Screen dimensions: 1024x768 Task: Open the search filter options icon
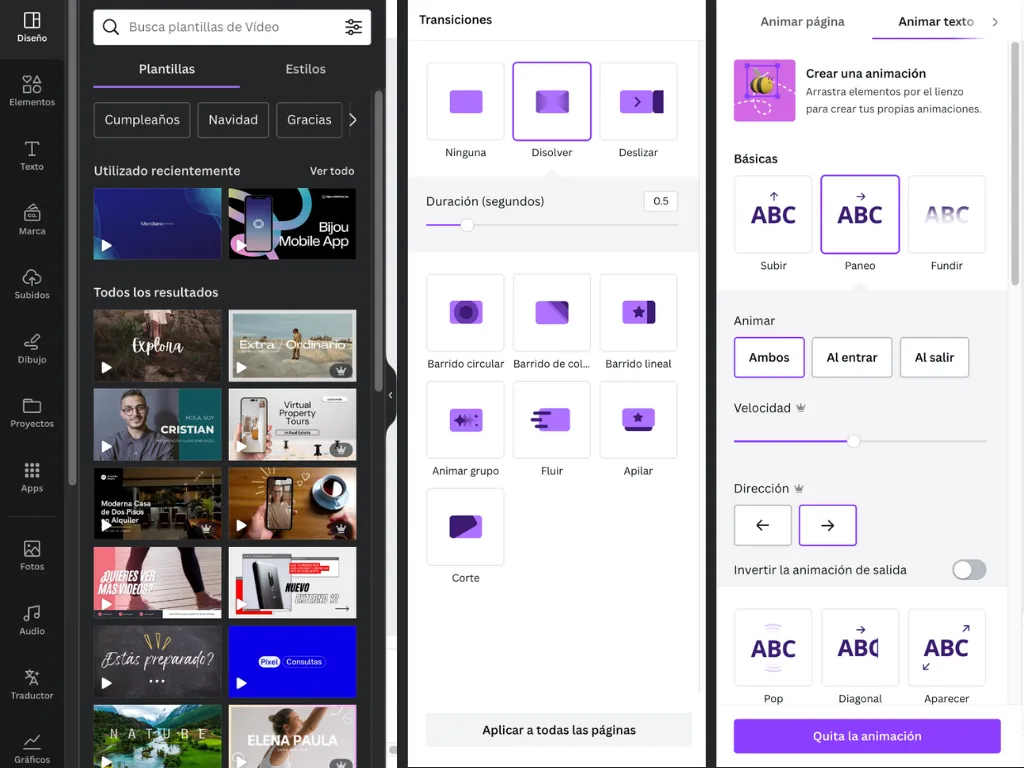click(353, 27)
